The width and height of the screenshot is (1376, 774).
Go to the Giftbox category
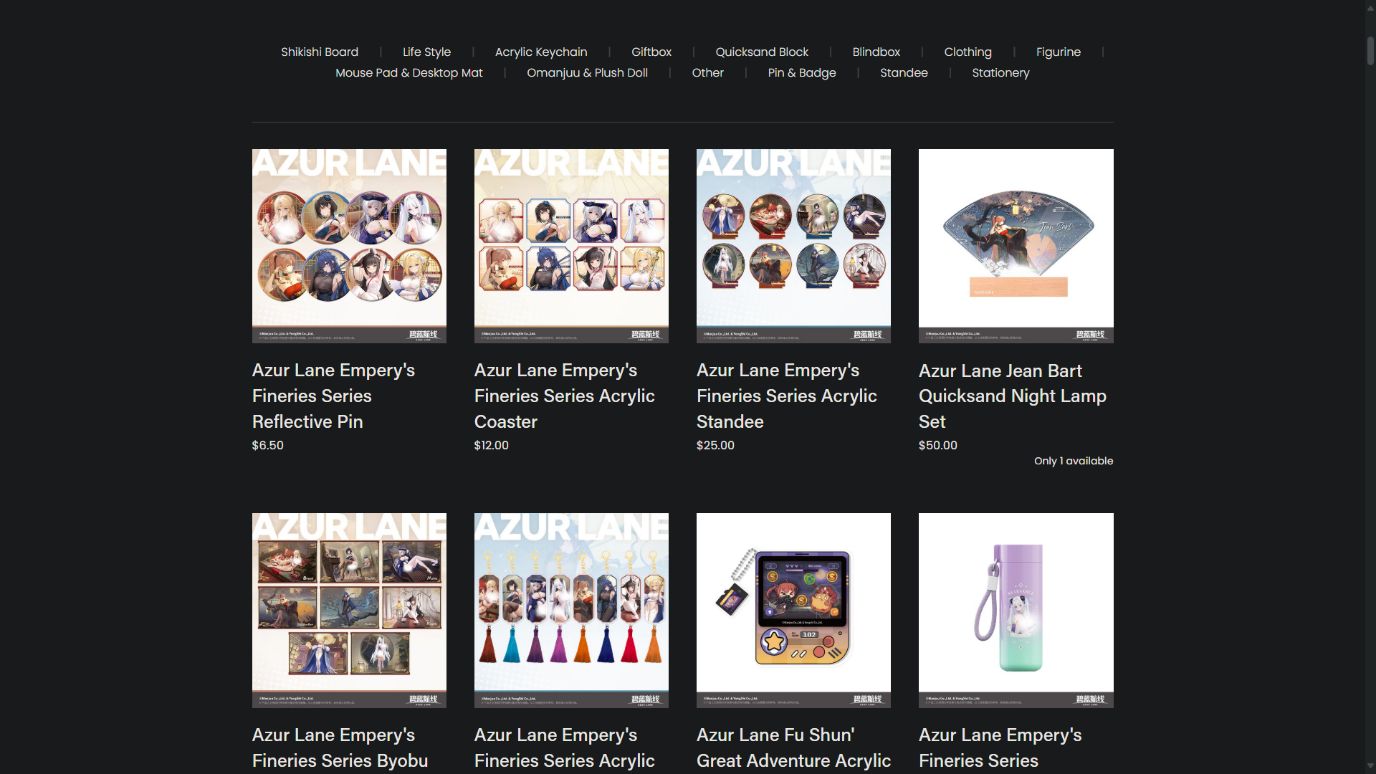coord(651,52)
